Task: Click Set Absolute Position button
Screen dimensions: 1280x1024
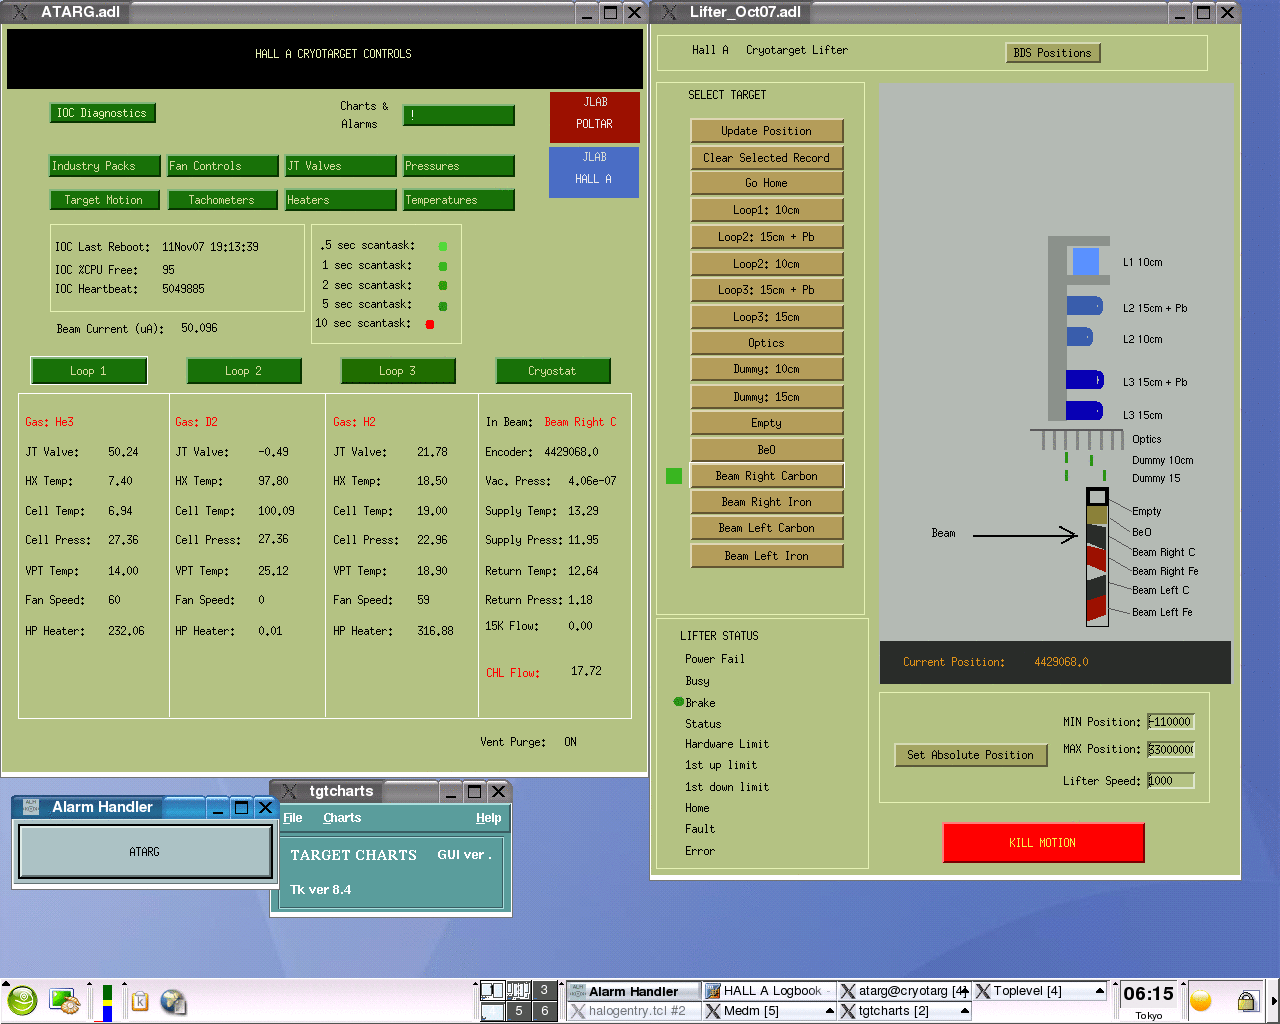Action: (x=970, y=755)
